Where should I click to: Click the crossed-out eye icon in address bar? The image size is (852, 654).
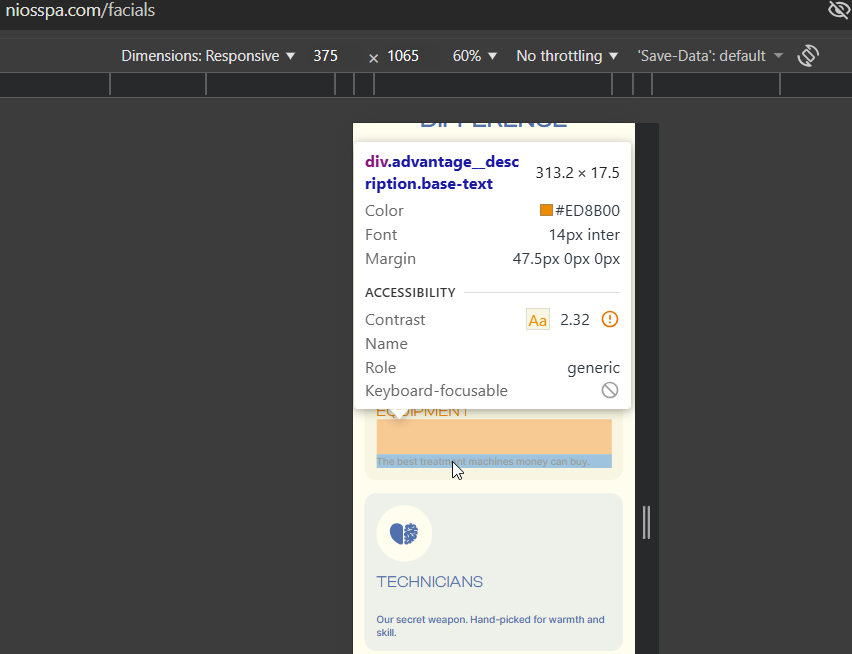(840, 10)
